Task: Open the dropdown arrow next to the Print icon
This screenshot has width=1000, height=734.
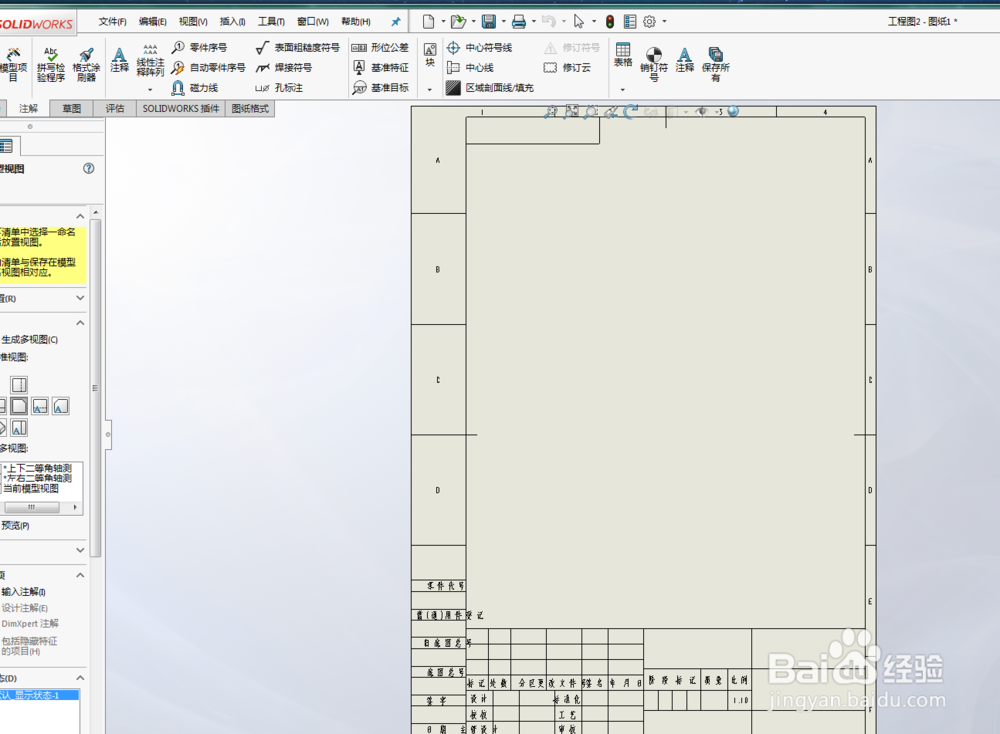Action: pyautogui.click(x=534, y=22)
